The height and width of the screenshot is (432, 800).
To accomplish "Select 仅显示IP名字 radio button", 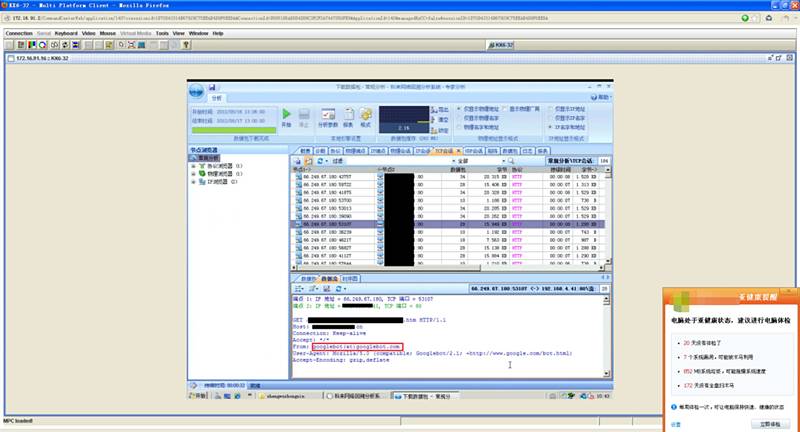I will pos(550,118).
